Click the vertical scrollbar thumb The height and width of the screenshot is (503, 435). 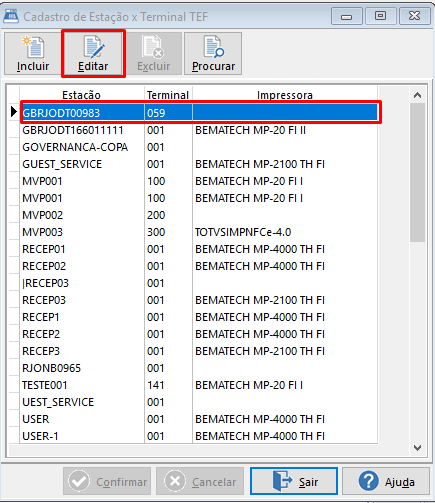pyautogui.click(x=417, y=172)
